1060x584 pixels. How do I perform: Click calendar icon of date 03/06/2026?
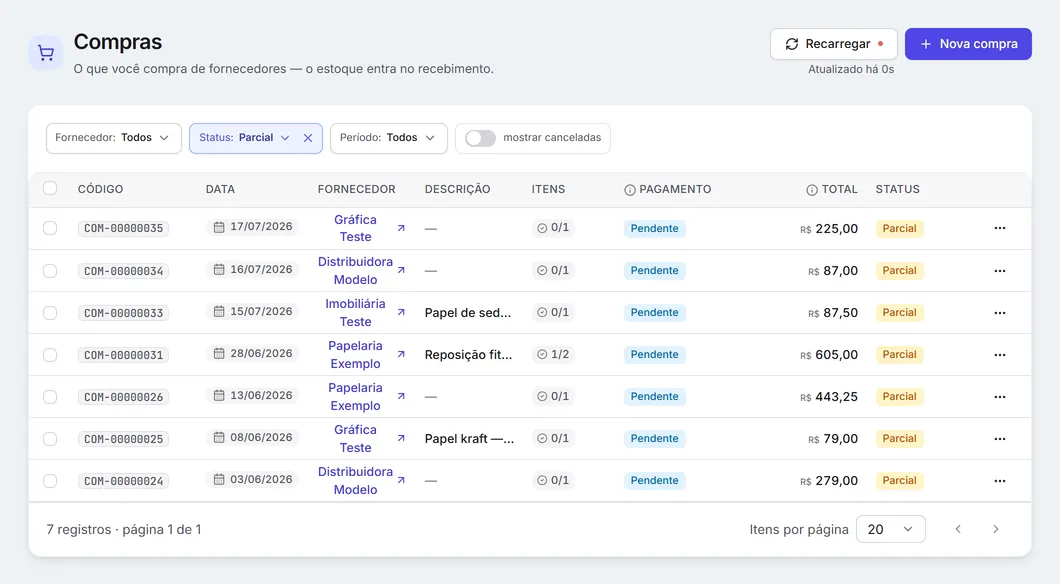point(219,480)
